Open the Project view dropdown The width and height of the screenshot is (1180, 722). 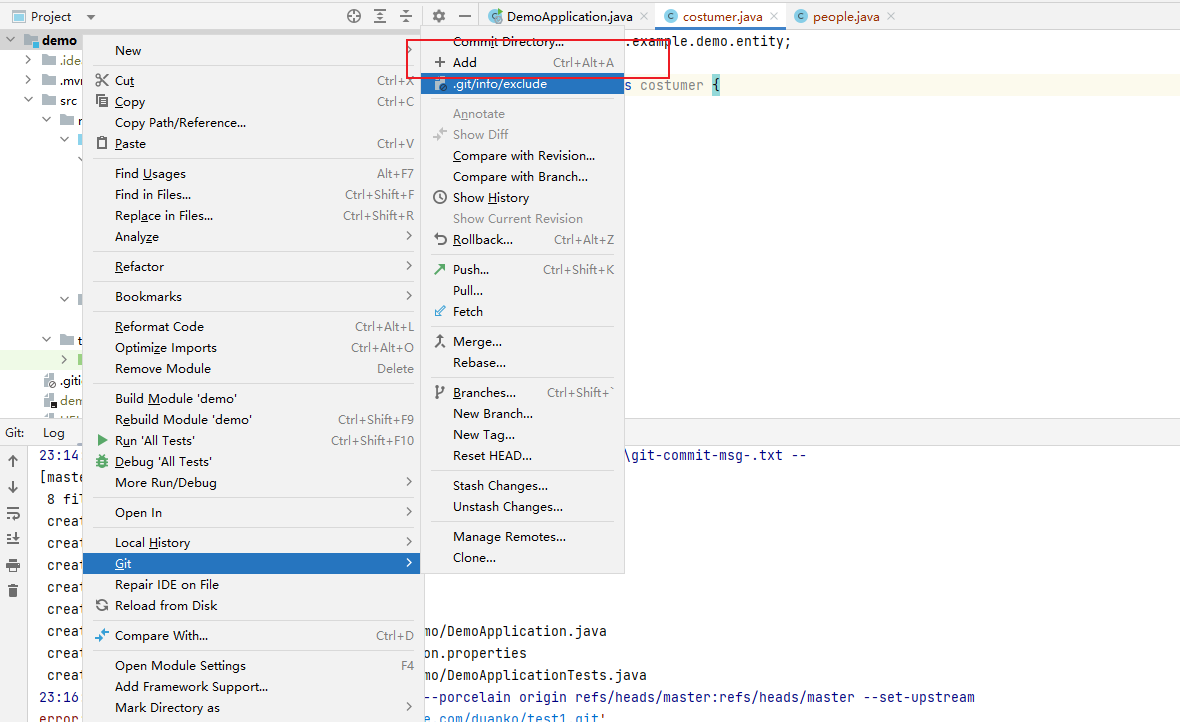coord(91,17)
